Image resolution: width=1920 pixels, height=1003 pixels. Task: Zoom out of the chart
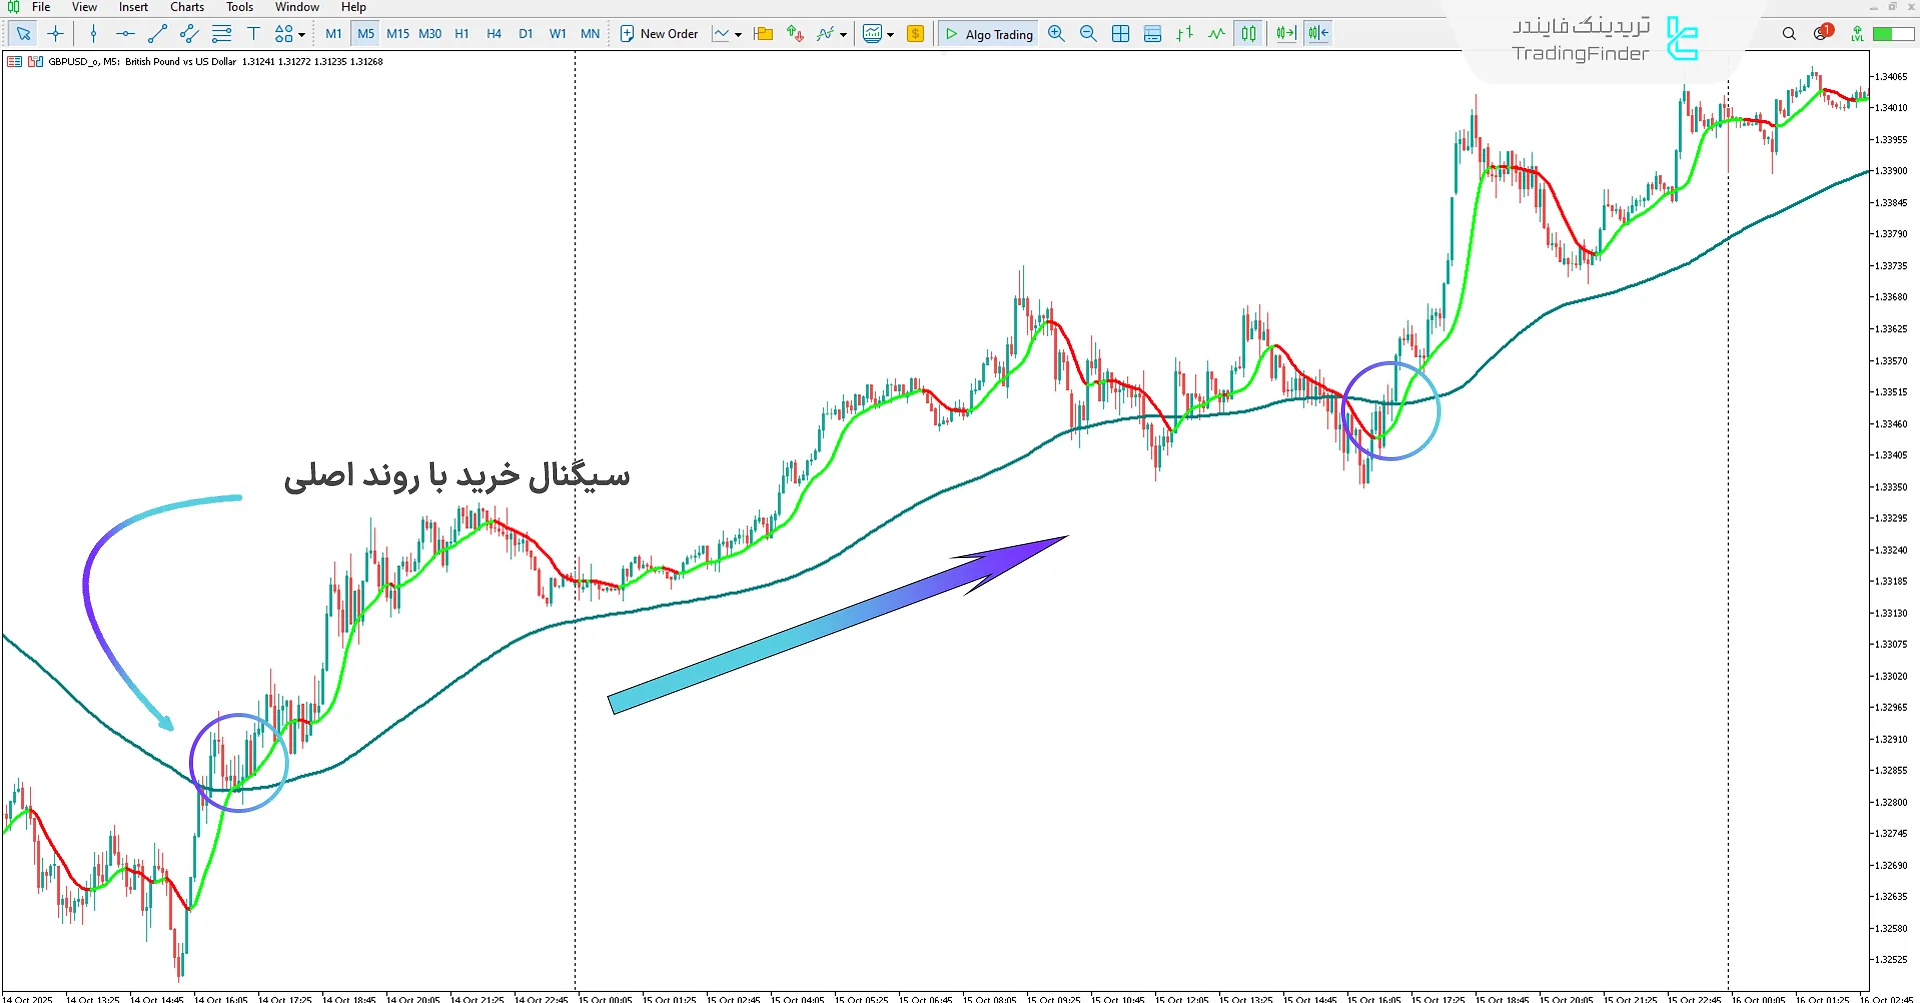click(x=1088, y=33)
